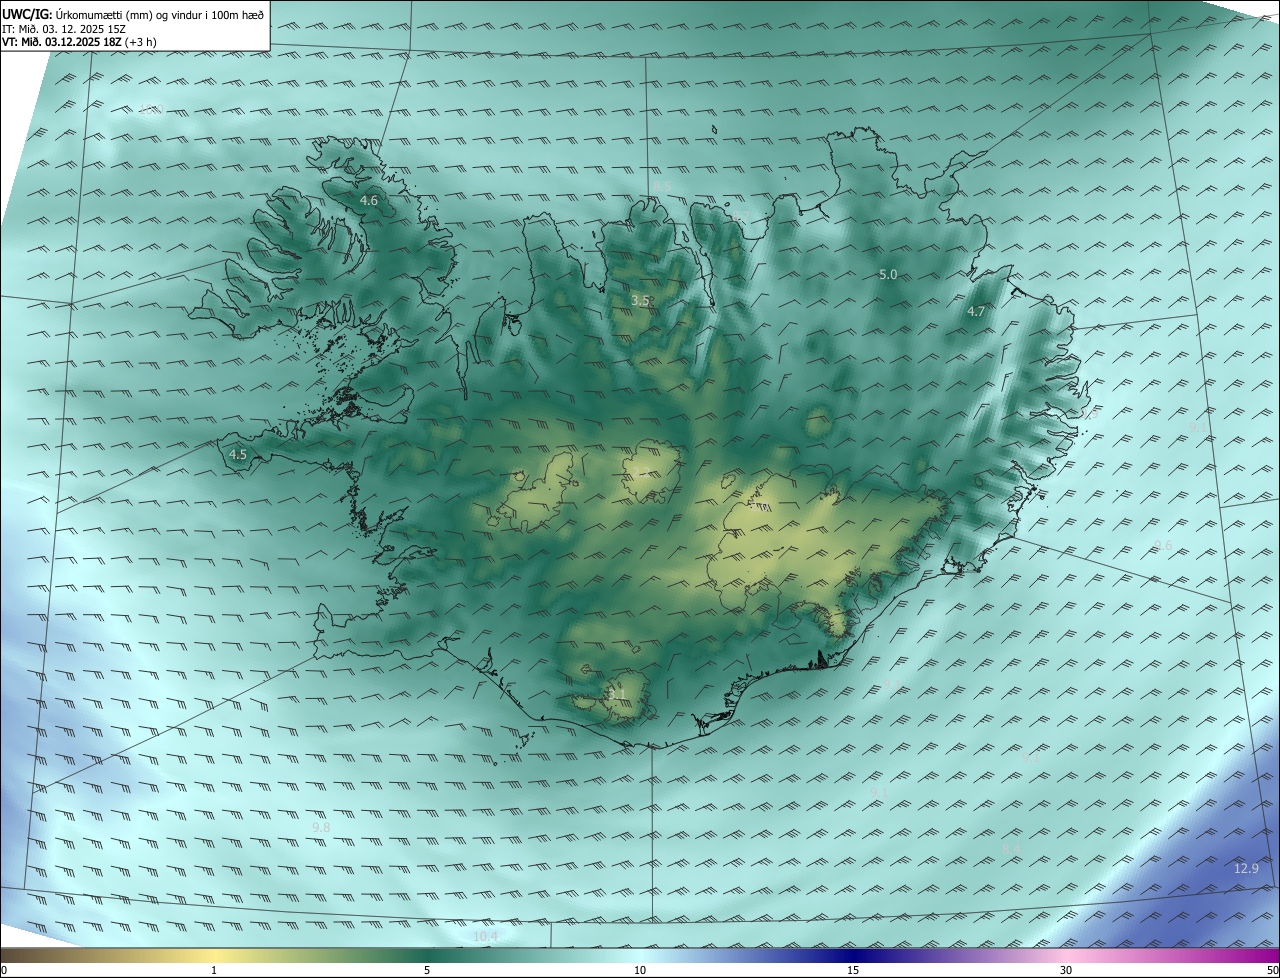The width and height of the screenshot is (1280, 978).
Task: Click the 5.0 value on the map
Action: 888,274
